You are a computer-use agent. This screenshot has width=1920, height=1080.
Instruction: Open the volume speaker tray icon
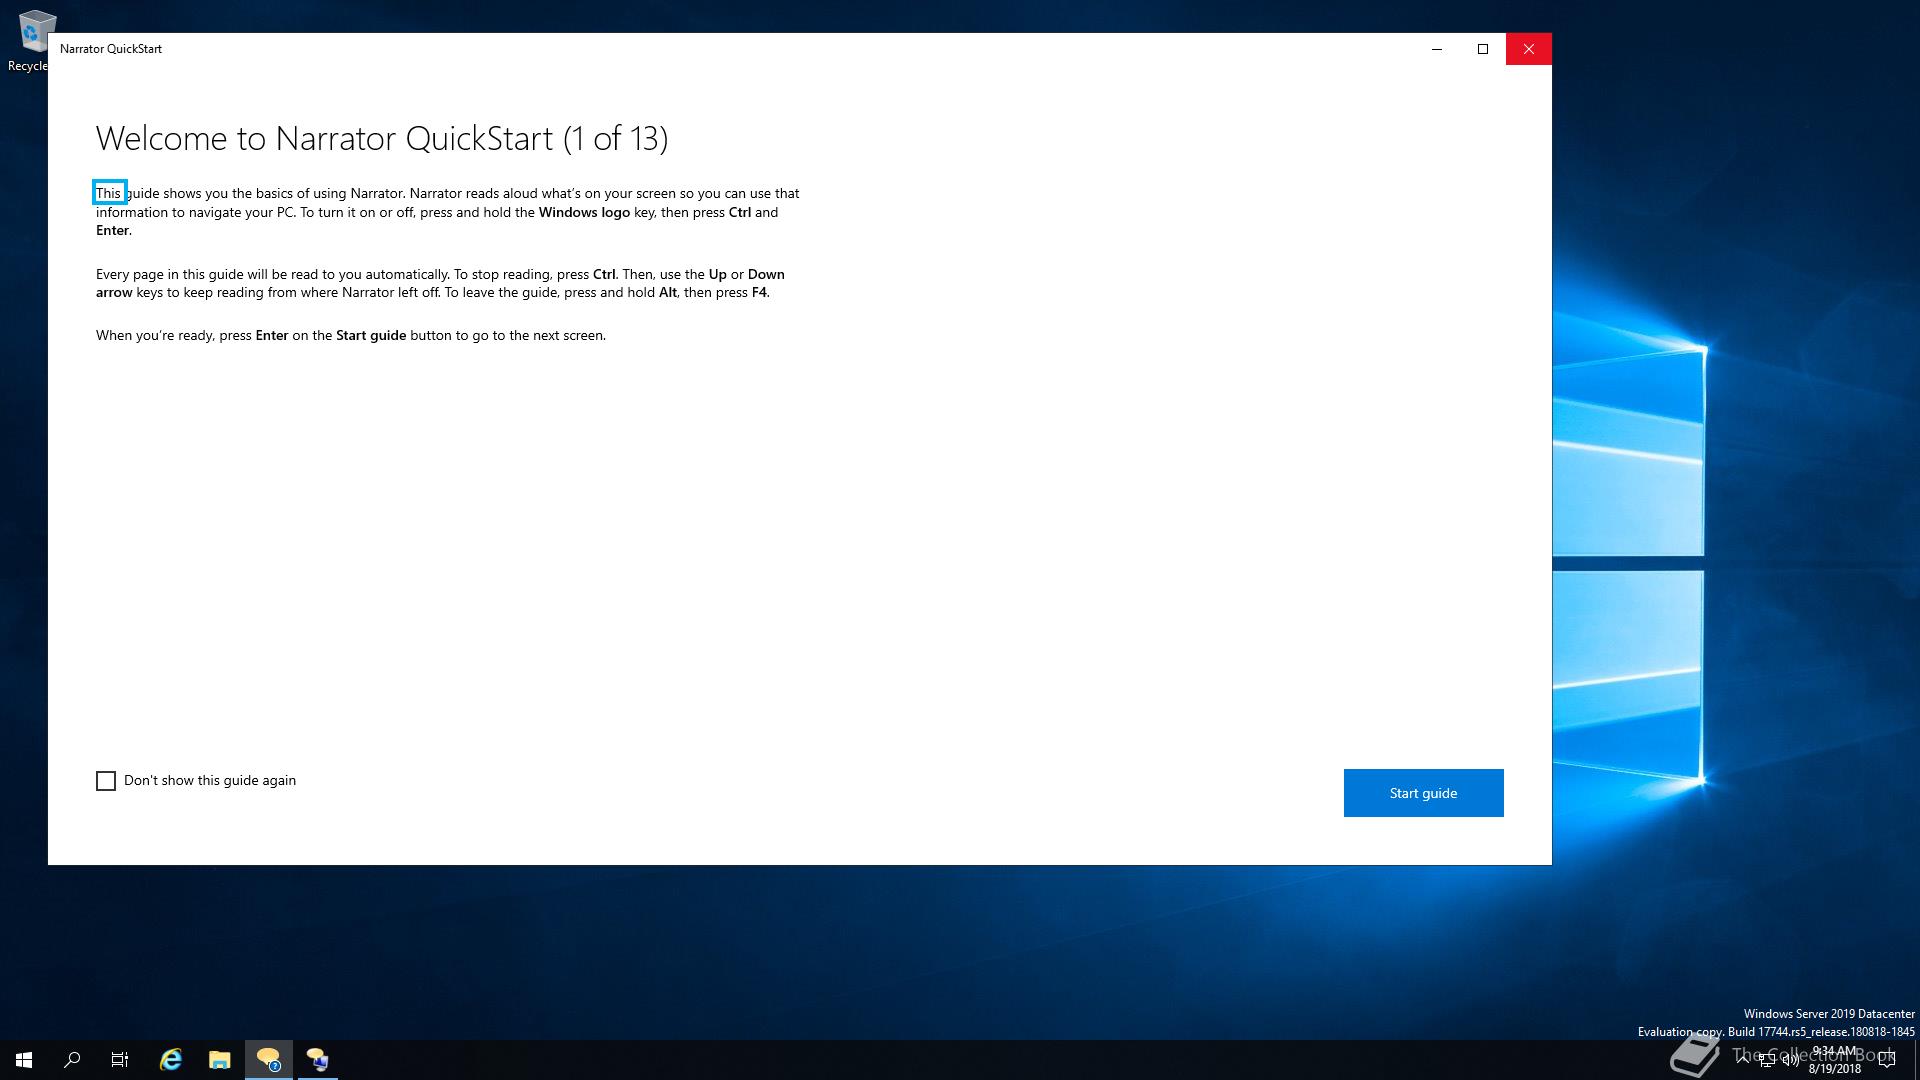coord(1790,1061)
